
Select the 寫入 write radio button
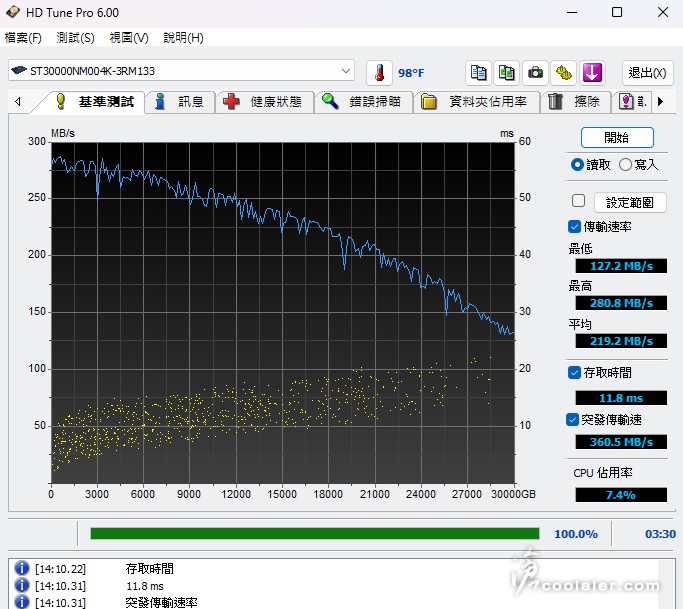625,165
